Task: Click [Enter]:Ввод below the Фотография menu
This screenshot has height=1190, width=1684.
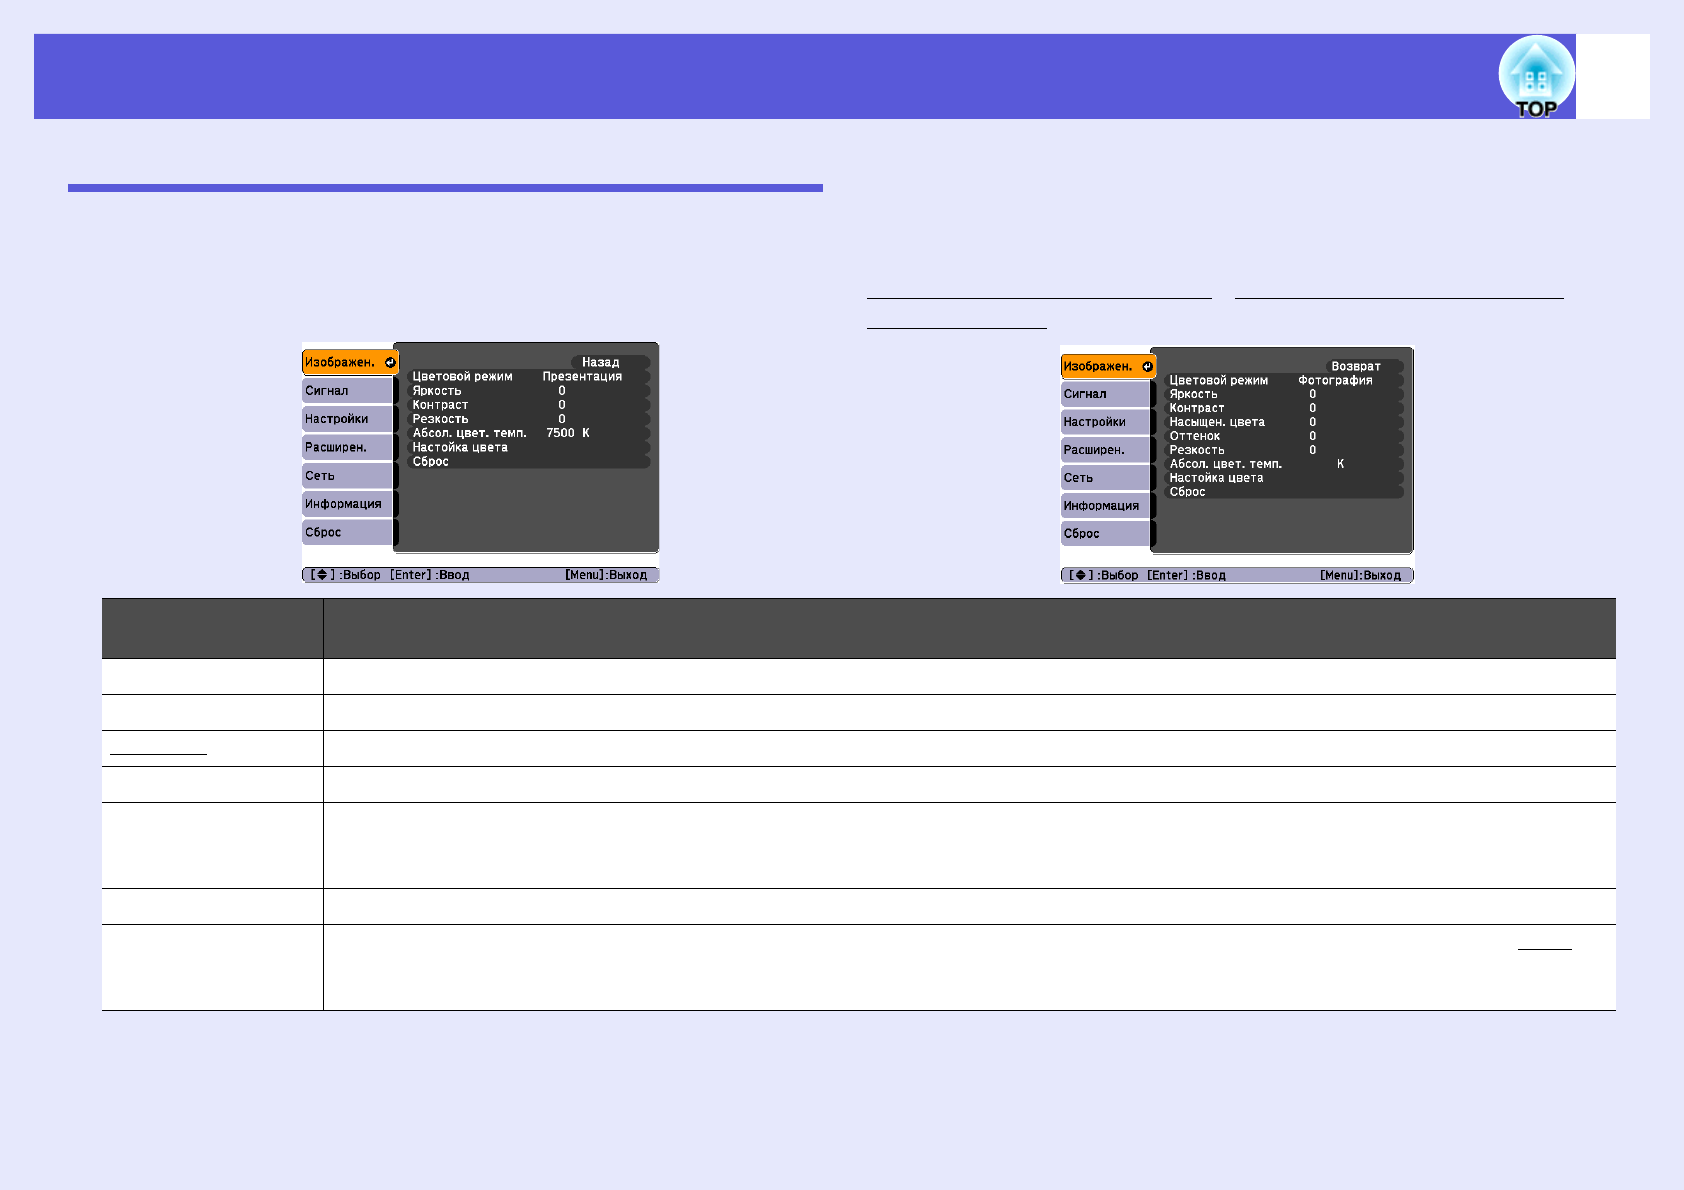Action: point(1186,576)
